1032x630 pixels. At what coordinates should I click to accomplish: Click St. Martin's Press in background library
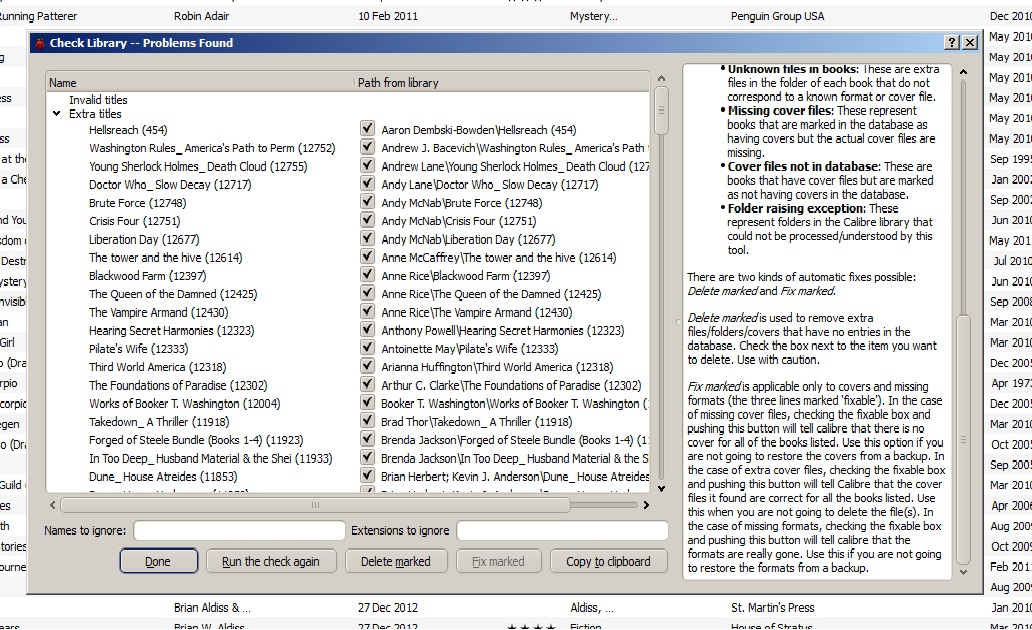[773, 608]
